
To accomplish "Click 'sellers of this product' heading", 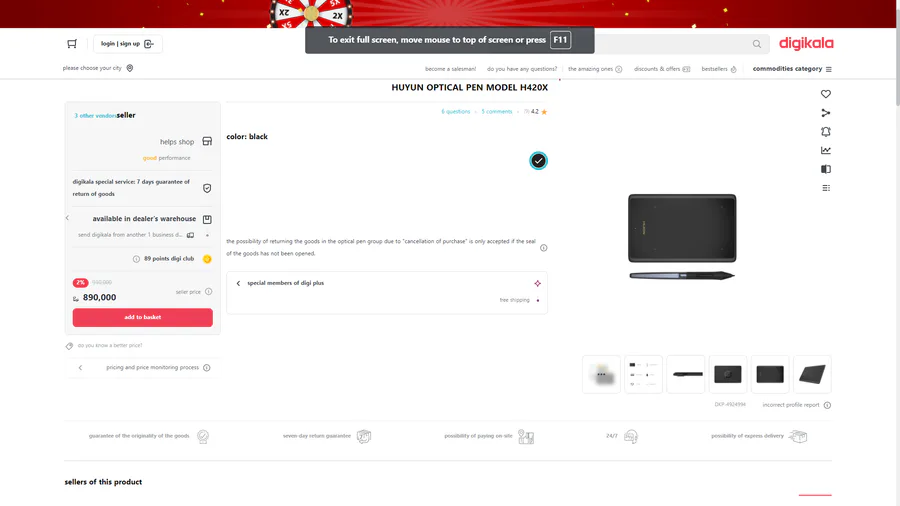I will pos(103,482).
